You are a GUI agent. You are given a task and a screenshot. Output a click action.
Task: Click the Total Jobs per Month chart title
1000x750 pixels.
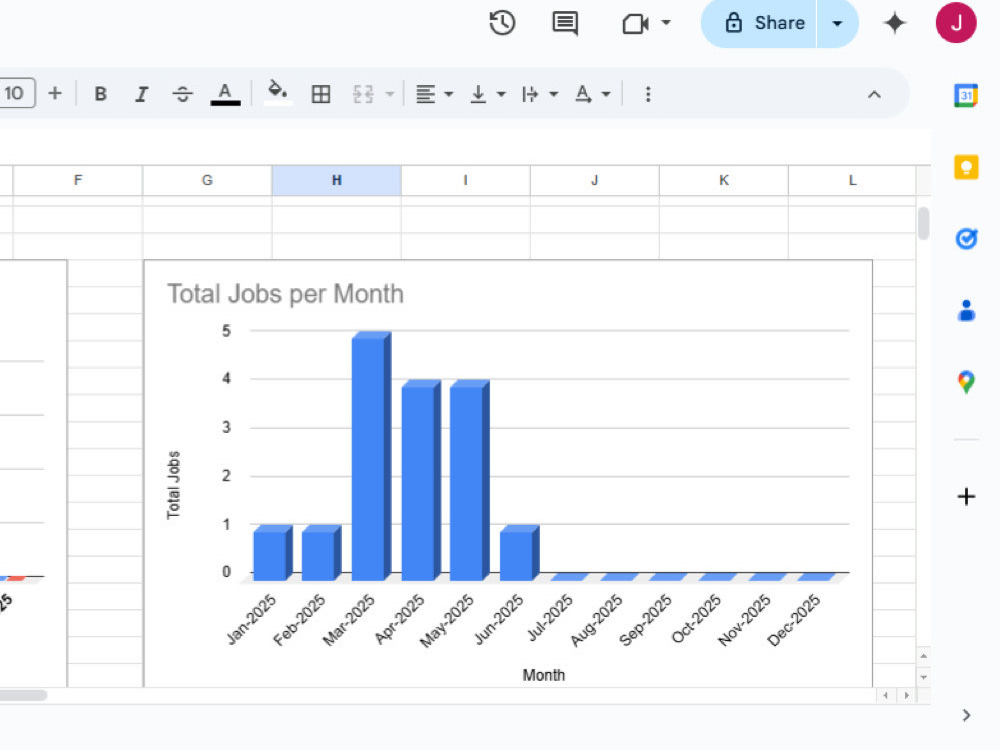(x=285, y=294)
